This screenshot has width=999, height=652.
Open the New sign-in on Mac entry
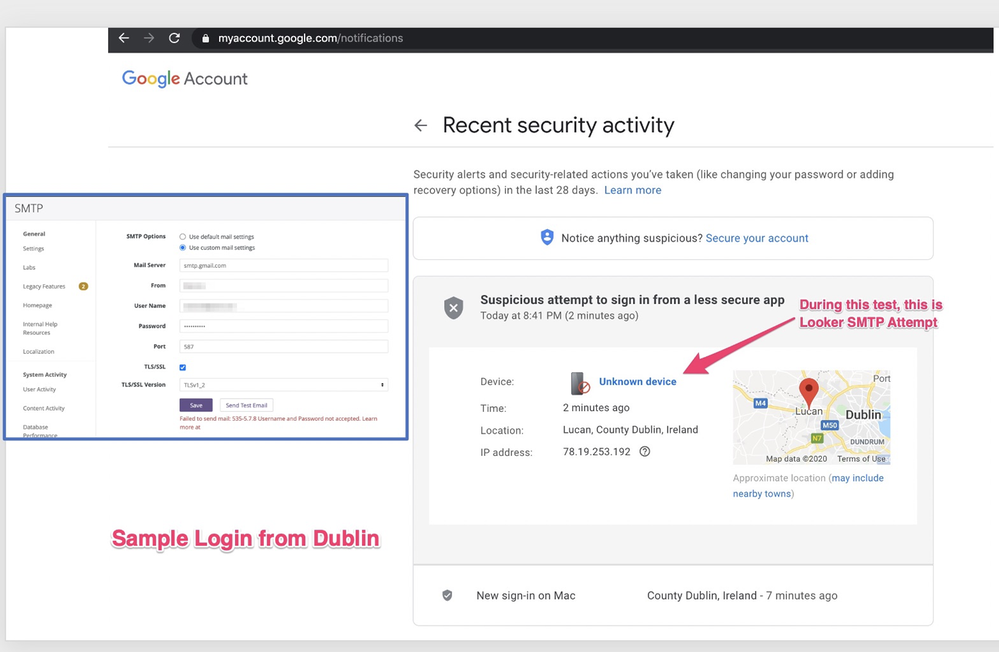click(x=673, y=595)
